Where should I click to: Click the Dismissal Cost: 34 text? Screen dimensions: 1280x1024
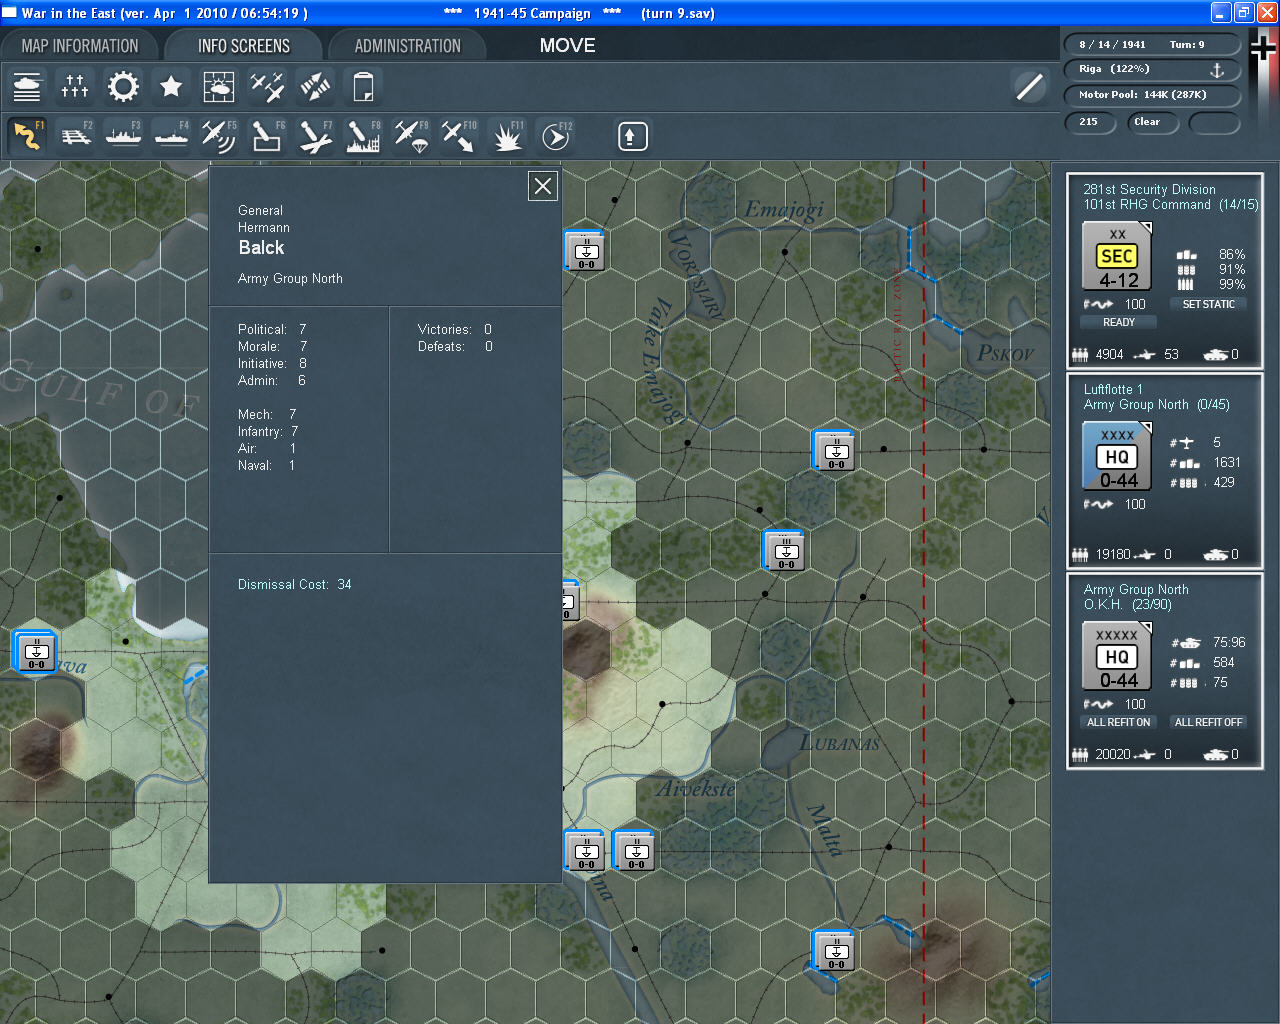coord(295,584)
